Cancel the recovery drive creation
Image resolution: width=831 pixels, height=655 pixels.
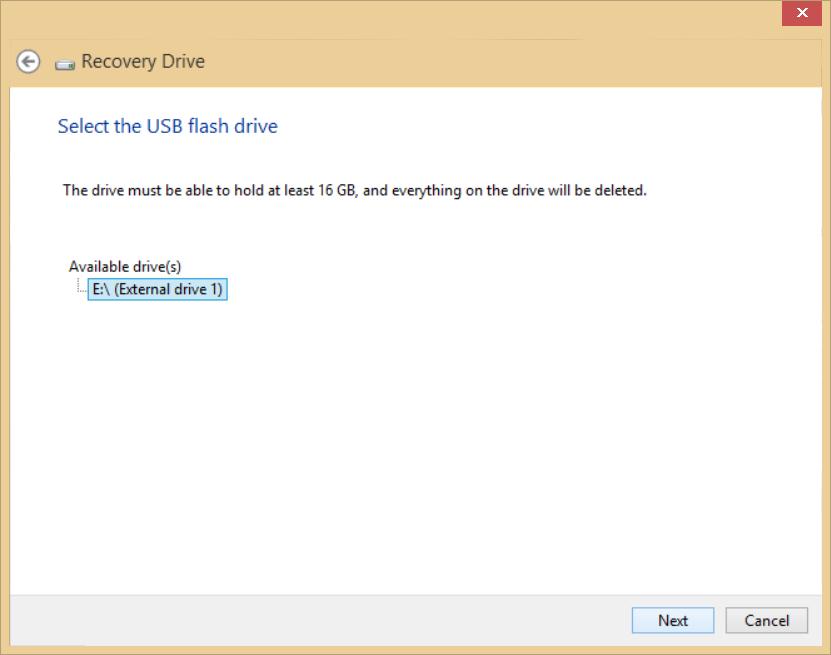point(766,620)
